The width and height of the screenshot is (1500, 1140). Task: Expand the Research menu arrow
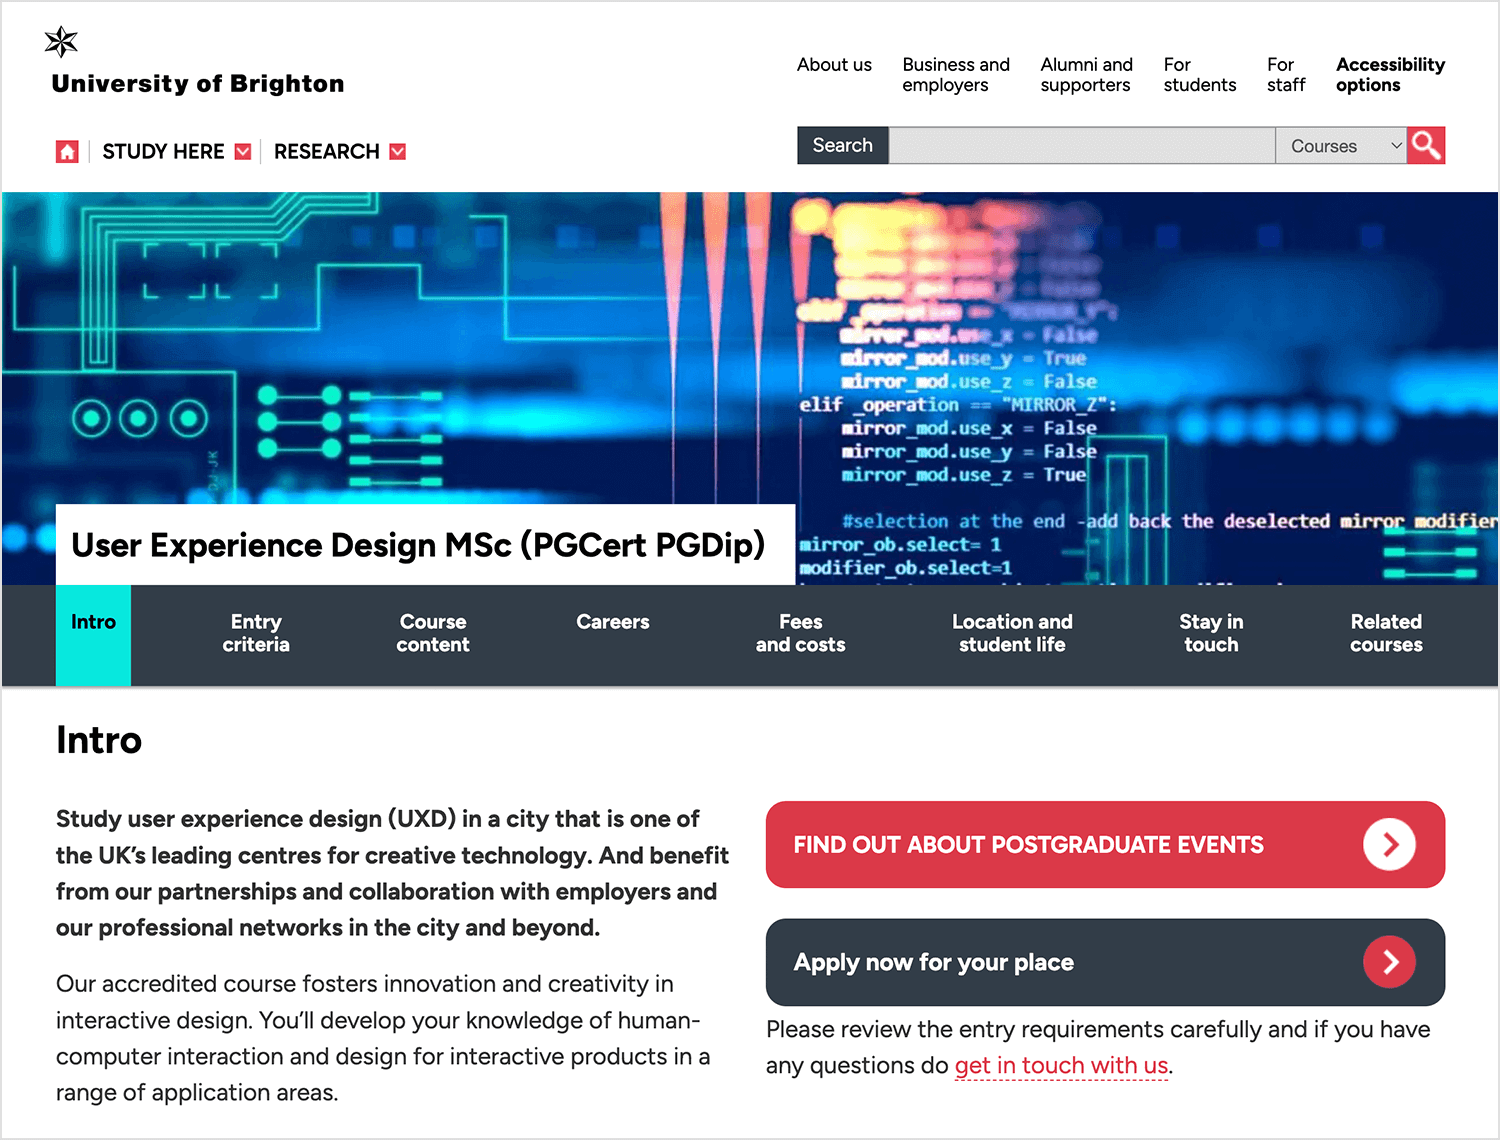(398, 152)
